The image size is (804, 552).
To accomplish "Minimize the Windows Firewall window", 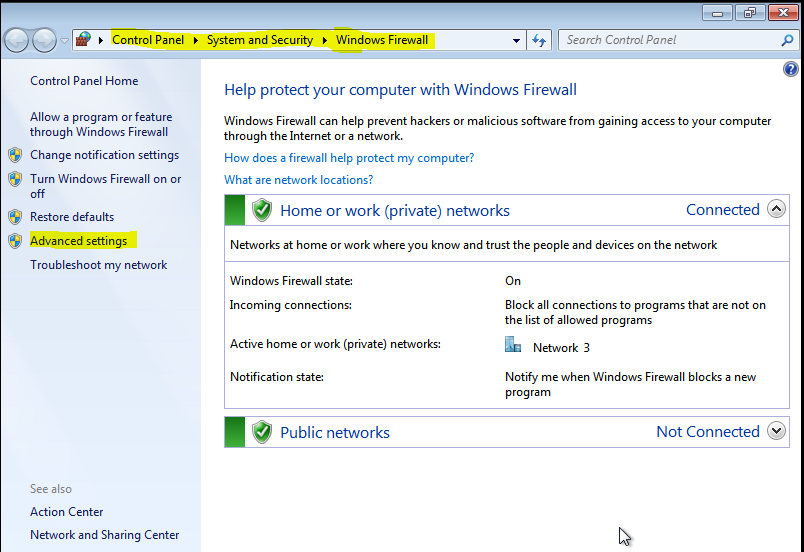I will coord(717,13).
